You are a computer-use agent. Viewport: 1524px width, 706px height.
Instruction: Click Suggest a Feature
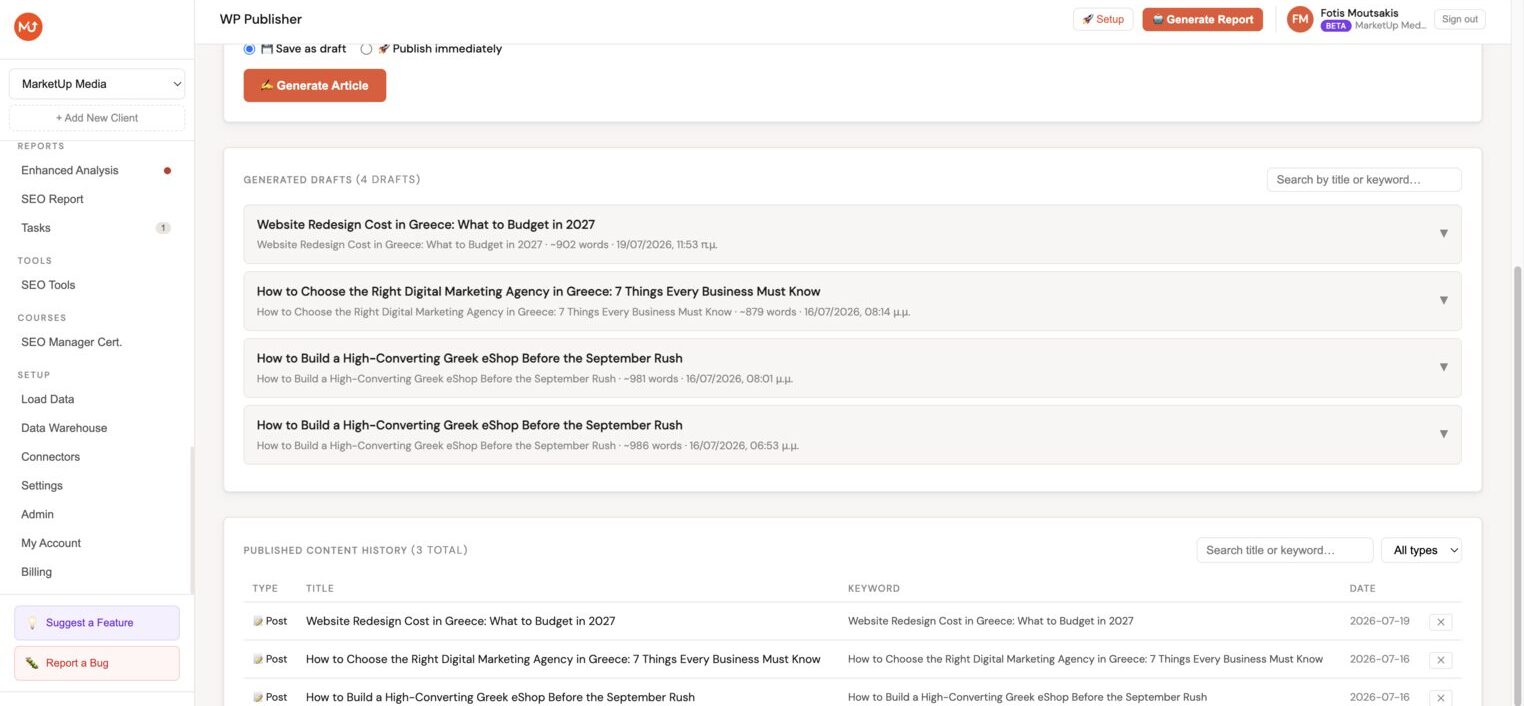(97, 623)
